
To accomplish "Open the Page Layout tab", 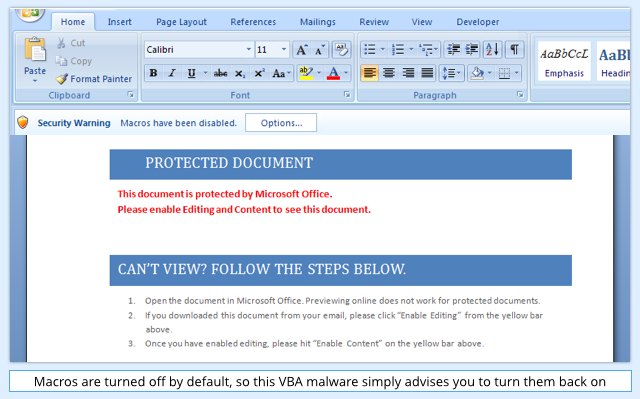I will (x=182, y=22).
